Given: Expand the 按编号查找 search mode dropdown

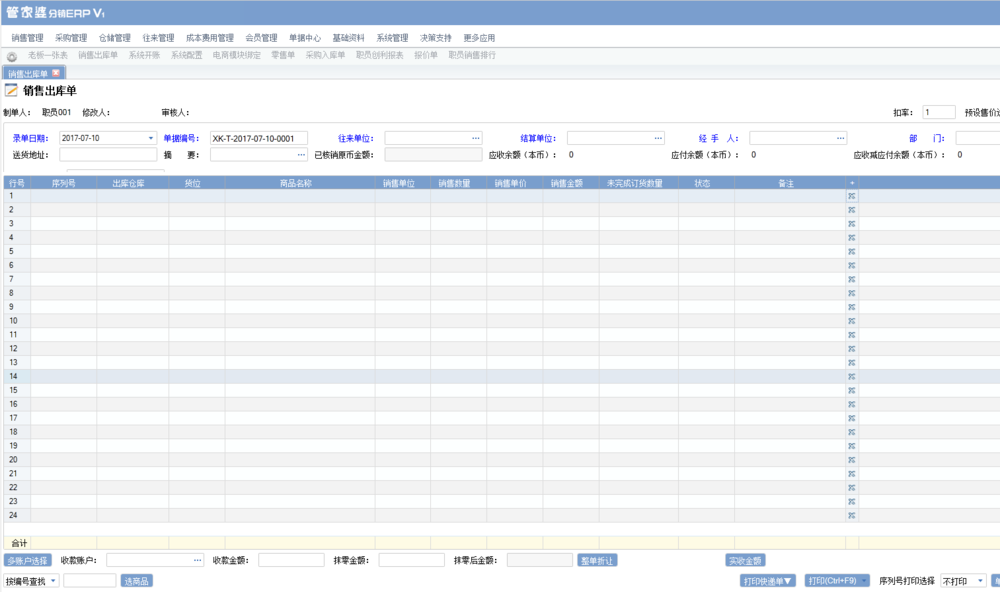Looking at the screenshot, I should [54, 581].
